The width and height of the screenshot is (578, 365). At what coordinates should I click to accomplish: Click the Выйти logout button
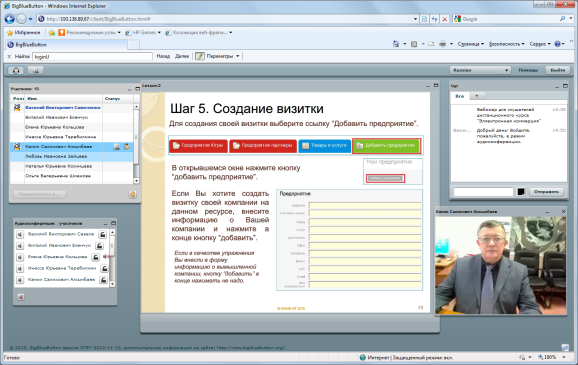coord(558,70)
